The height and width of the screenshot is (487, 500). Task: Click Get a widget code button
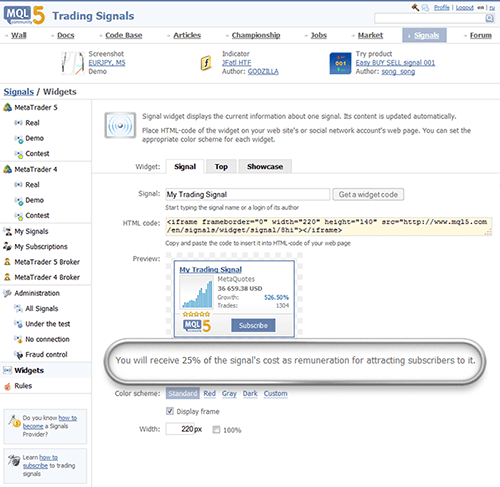[368, 194]
